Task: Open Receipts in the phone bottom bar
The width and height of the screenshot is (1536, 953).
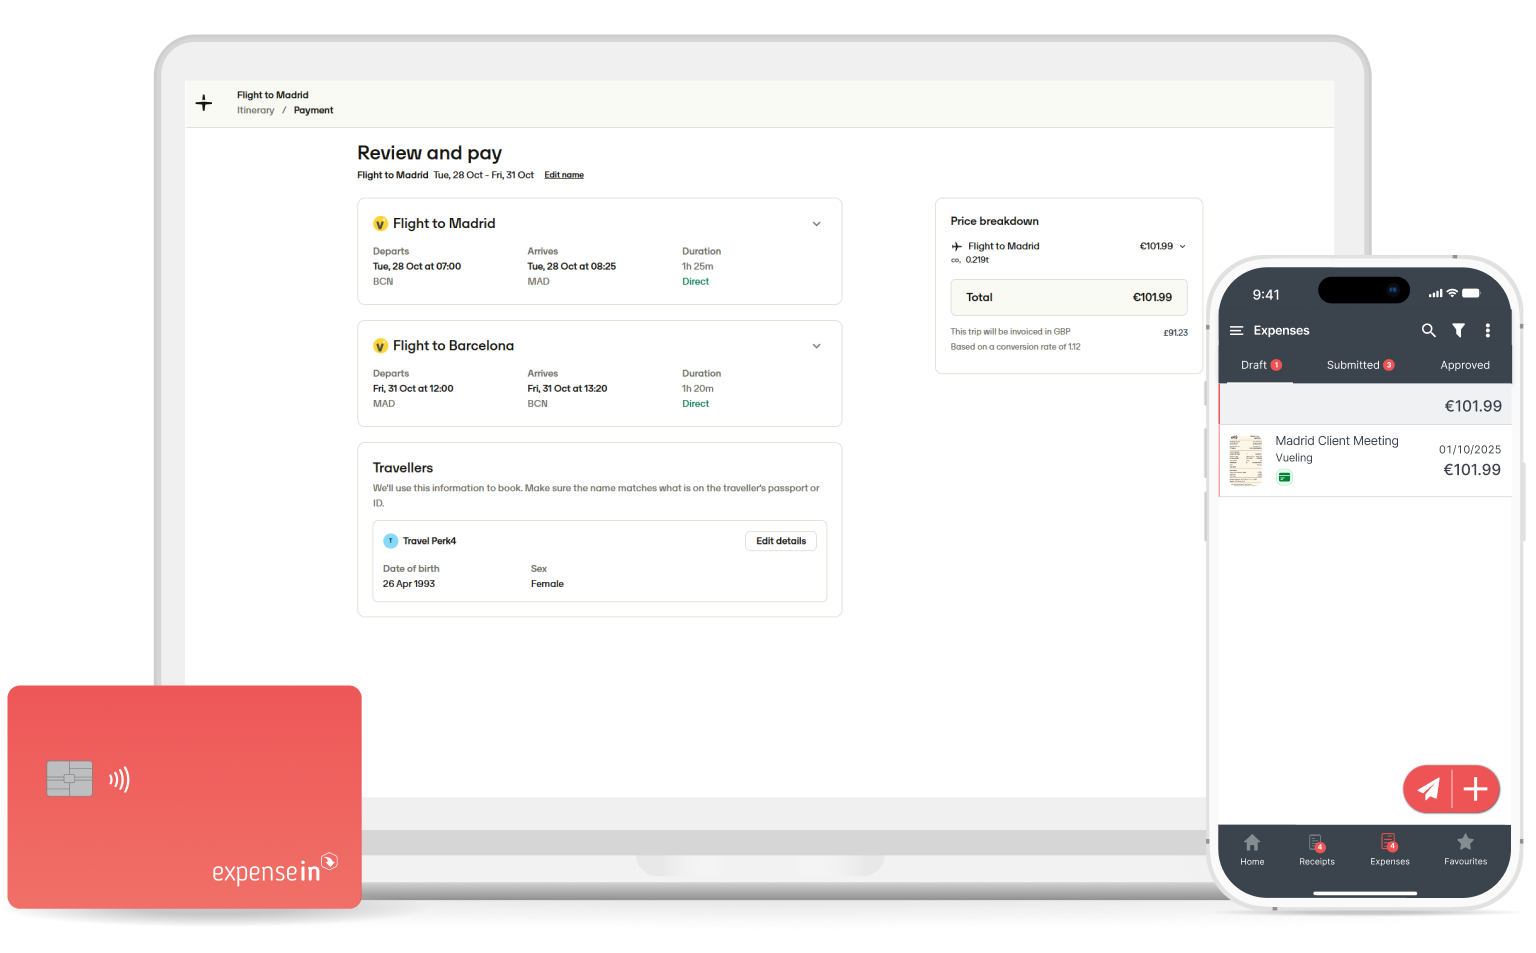Action: coord(1317,849)
